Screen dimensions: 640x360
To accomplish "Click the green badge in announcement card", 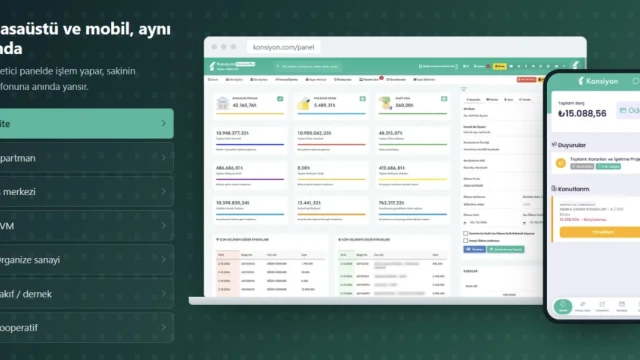I will click(x=608, y=167).
